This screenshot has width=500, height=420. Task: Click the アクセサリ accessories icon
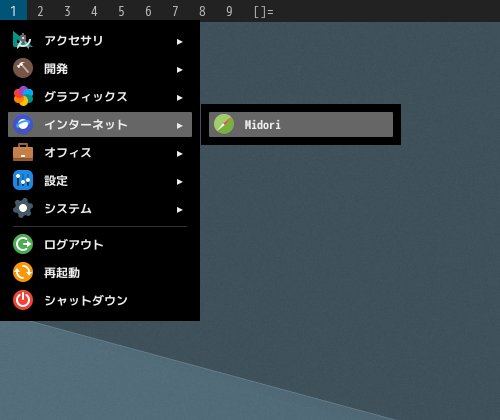(23, 40)
